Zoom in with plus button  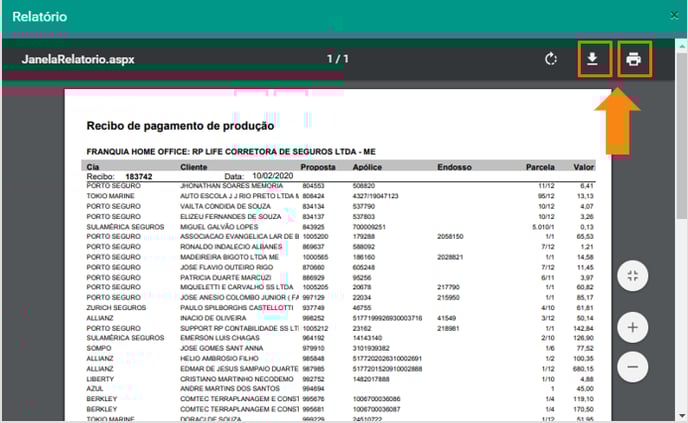point(632,327)
